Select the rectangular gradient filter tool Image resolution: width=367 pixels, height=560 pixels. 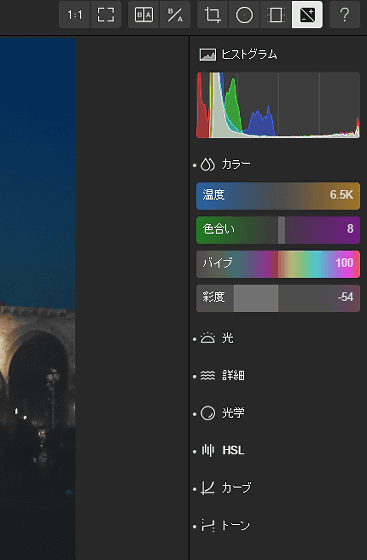click(276, 15)
